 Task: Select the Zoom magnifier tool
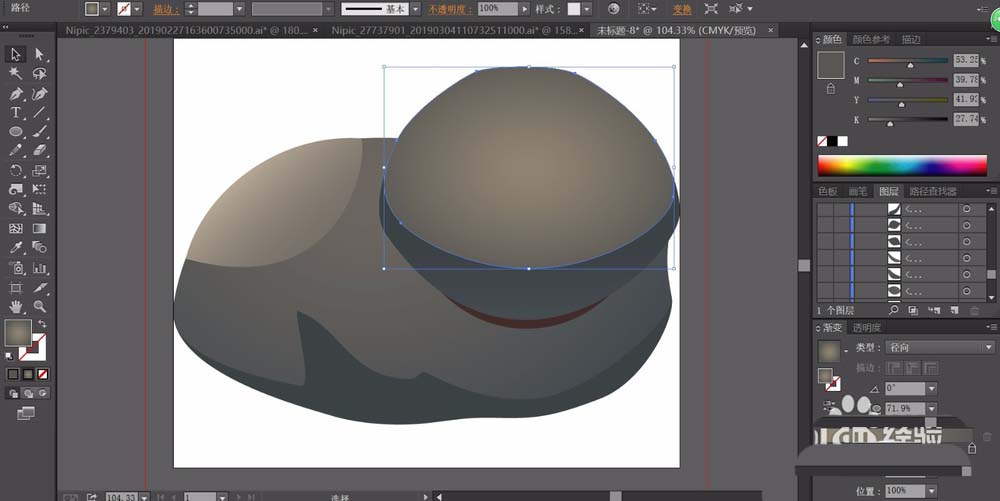click(x=40, y=306)
